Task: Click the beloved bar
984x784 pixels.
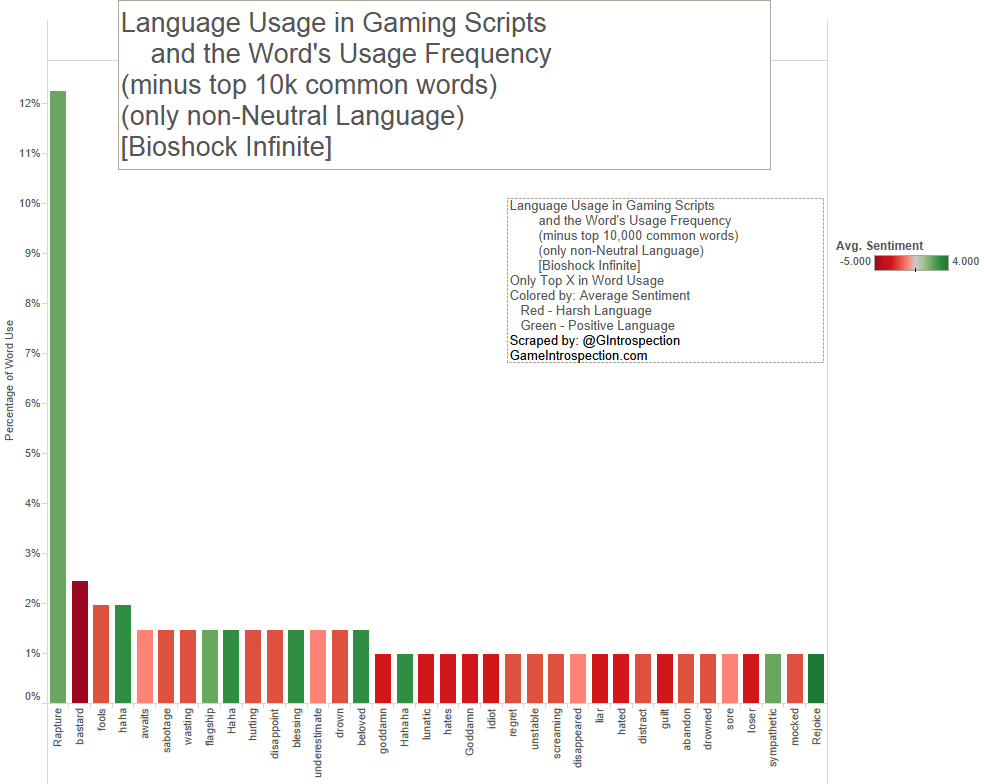Action: point(361,666)
